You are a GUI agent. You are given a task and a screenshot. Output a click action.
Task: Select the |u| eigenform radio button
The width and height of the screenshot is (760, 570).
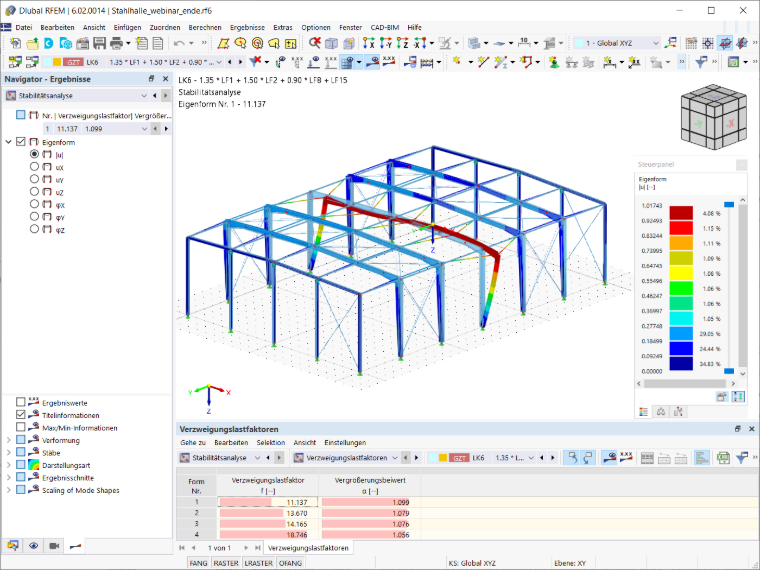pos(34,154)
